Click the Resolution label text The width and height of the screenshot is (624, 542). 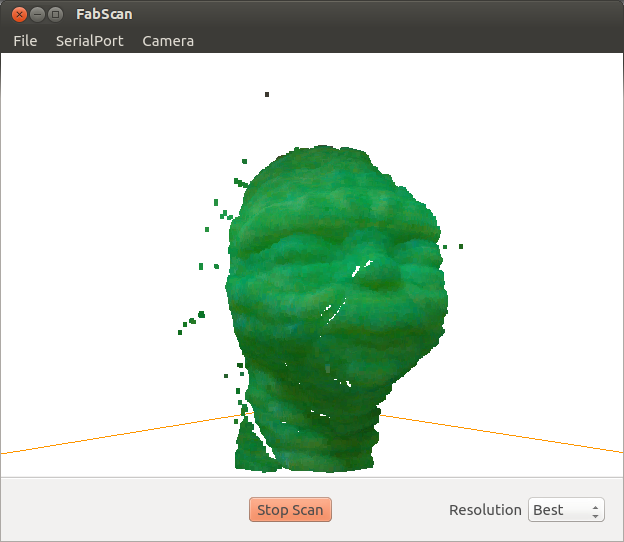[x=485, y=510]
